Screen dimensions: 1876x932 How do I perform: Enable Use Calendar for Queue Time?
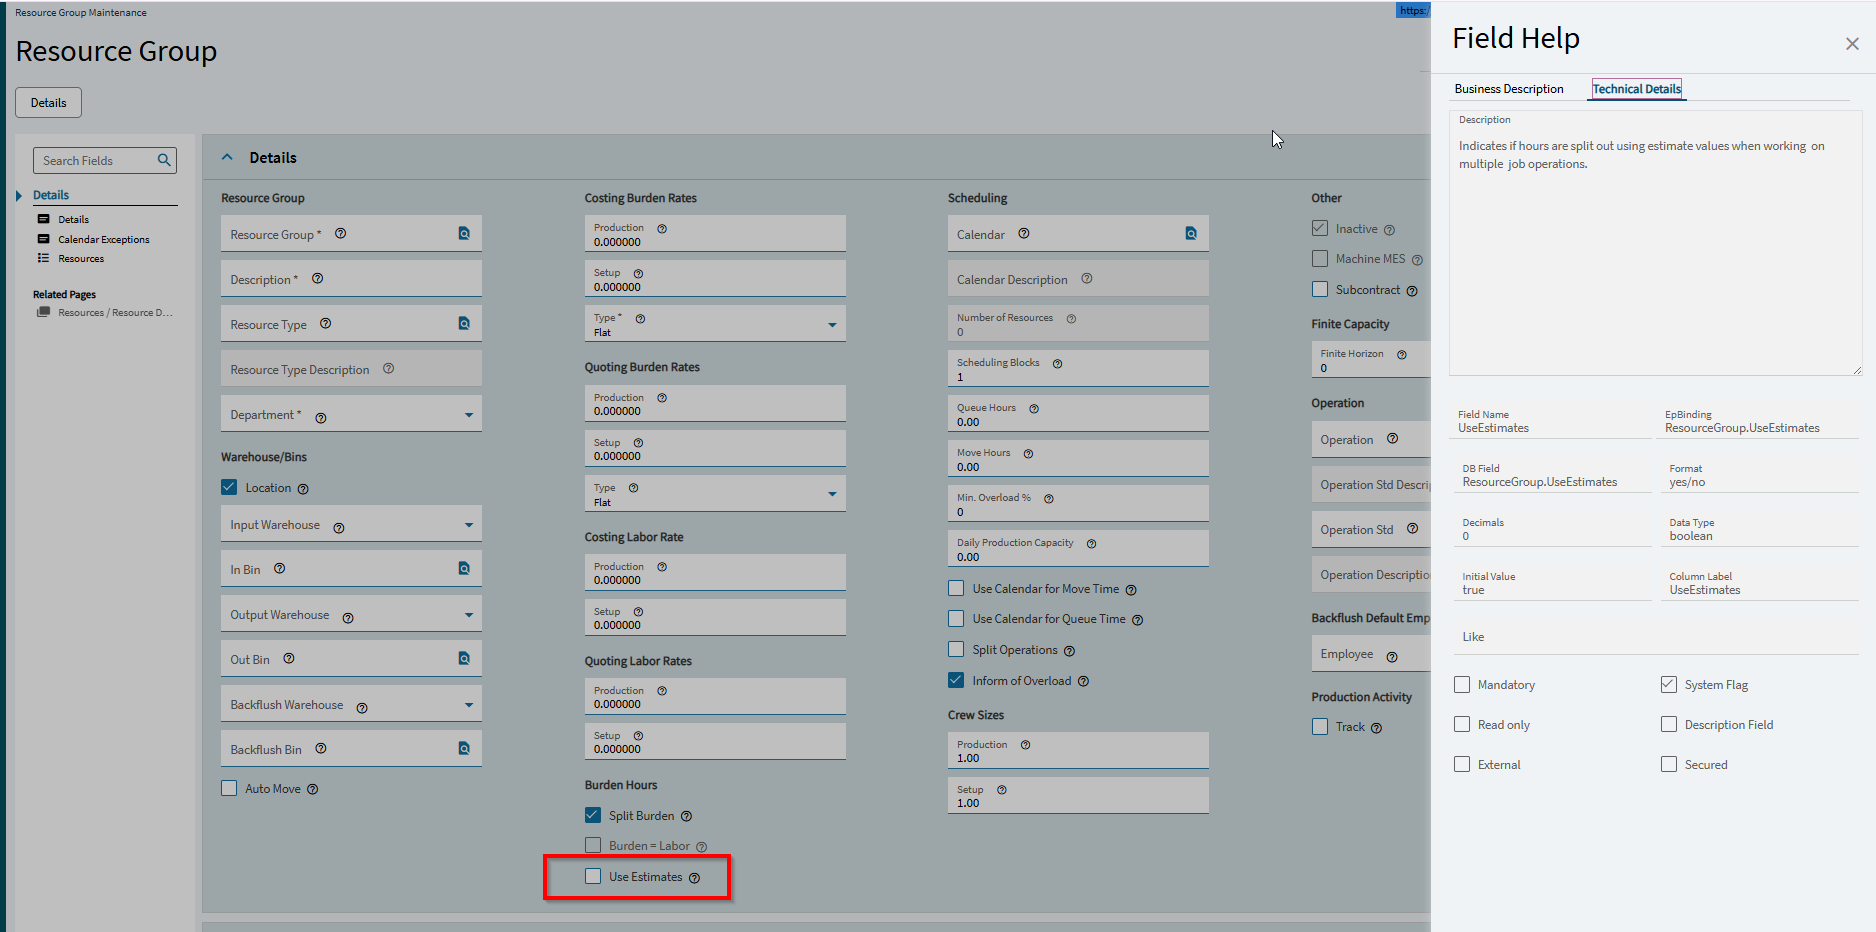point(956,618)
